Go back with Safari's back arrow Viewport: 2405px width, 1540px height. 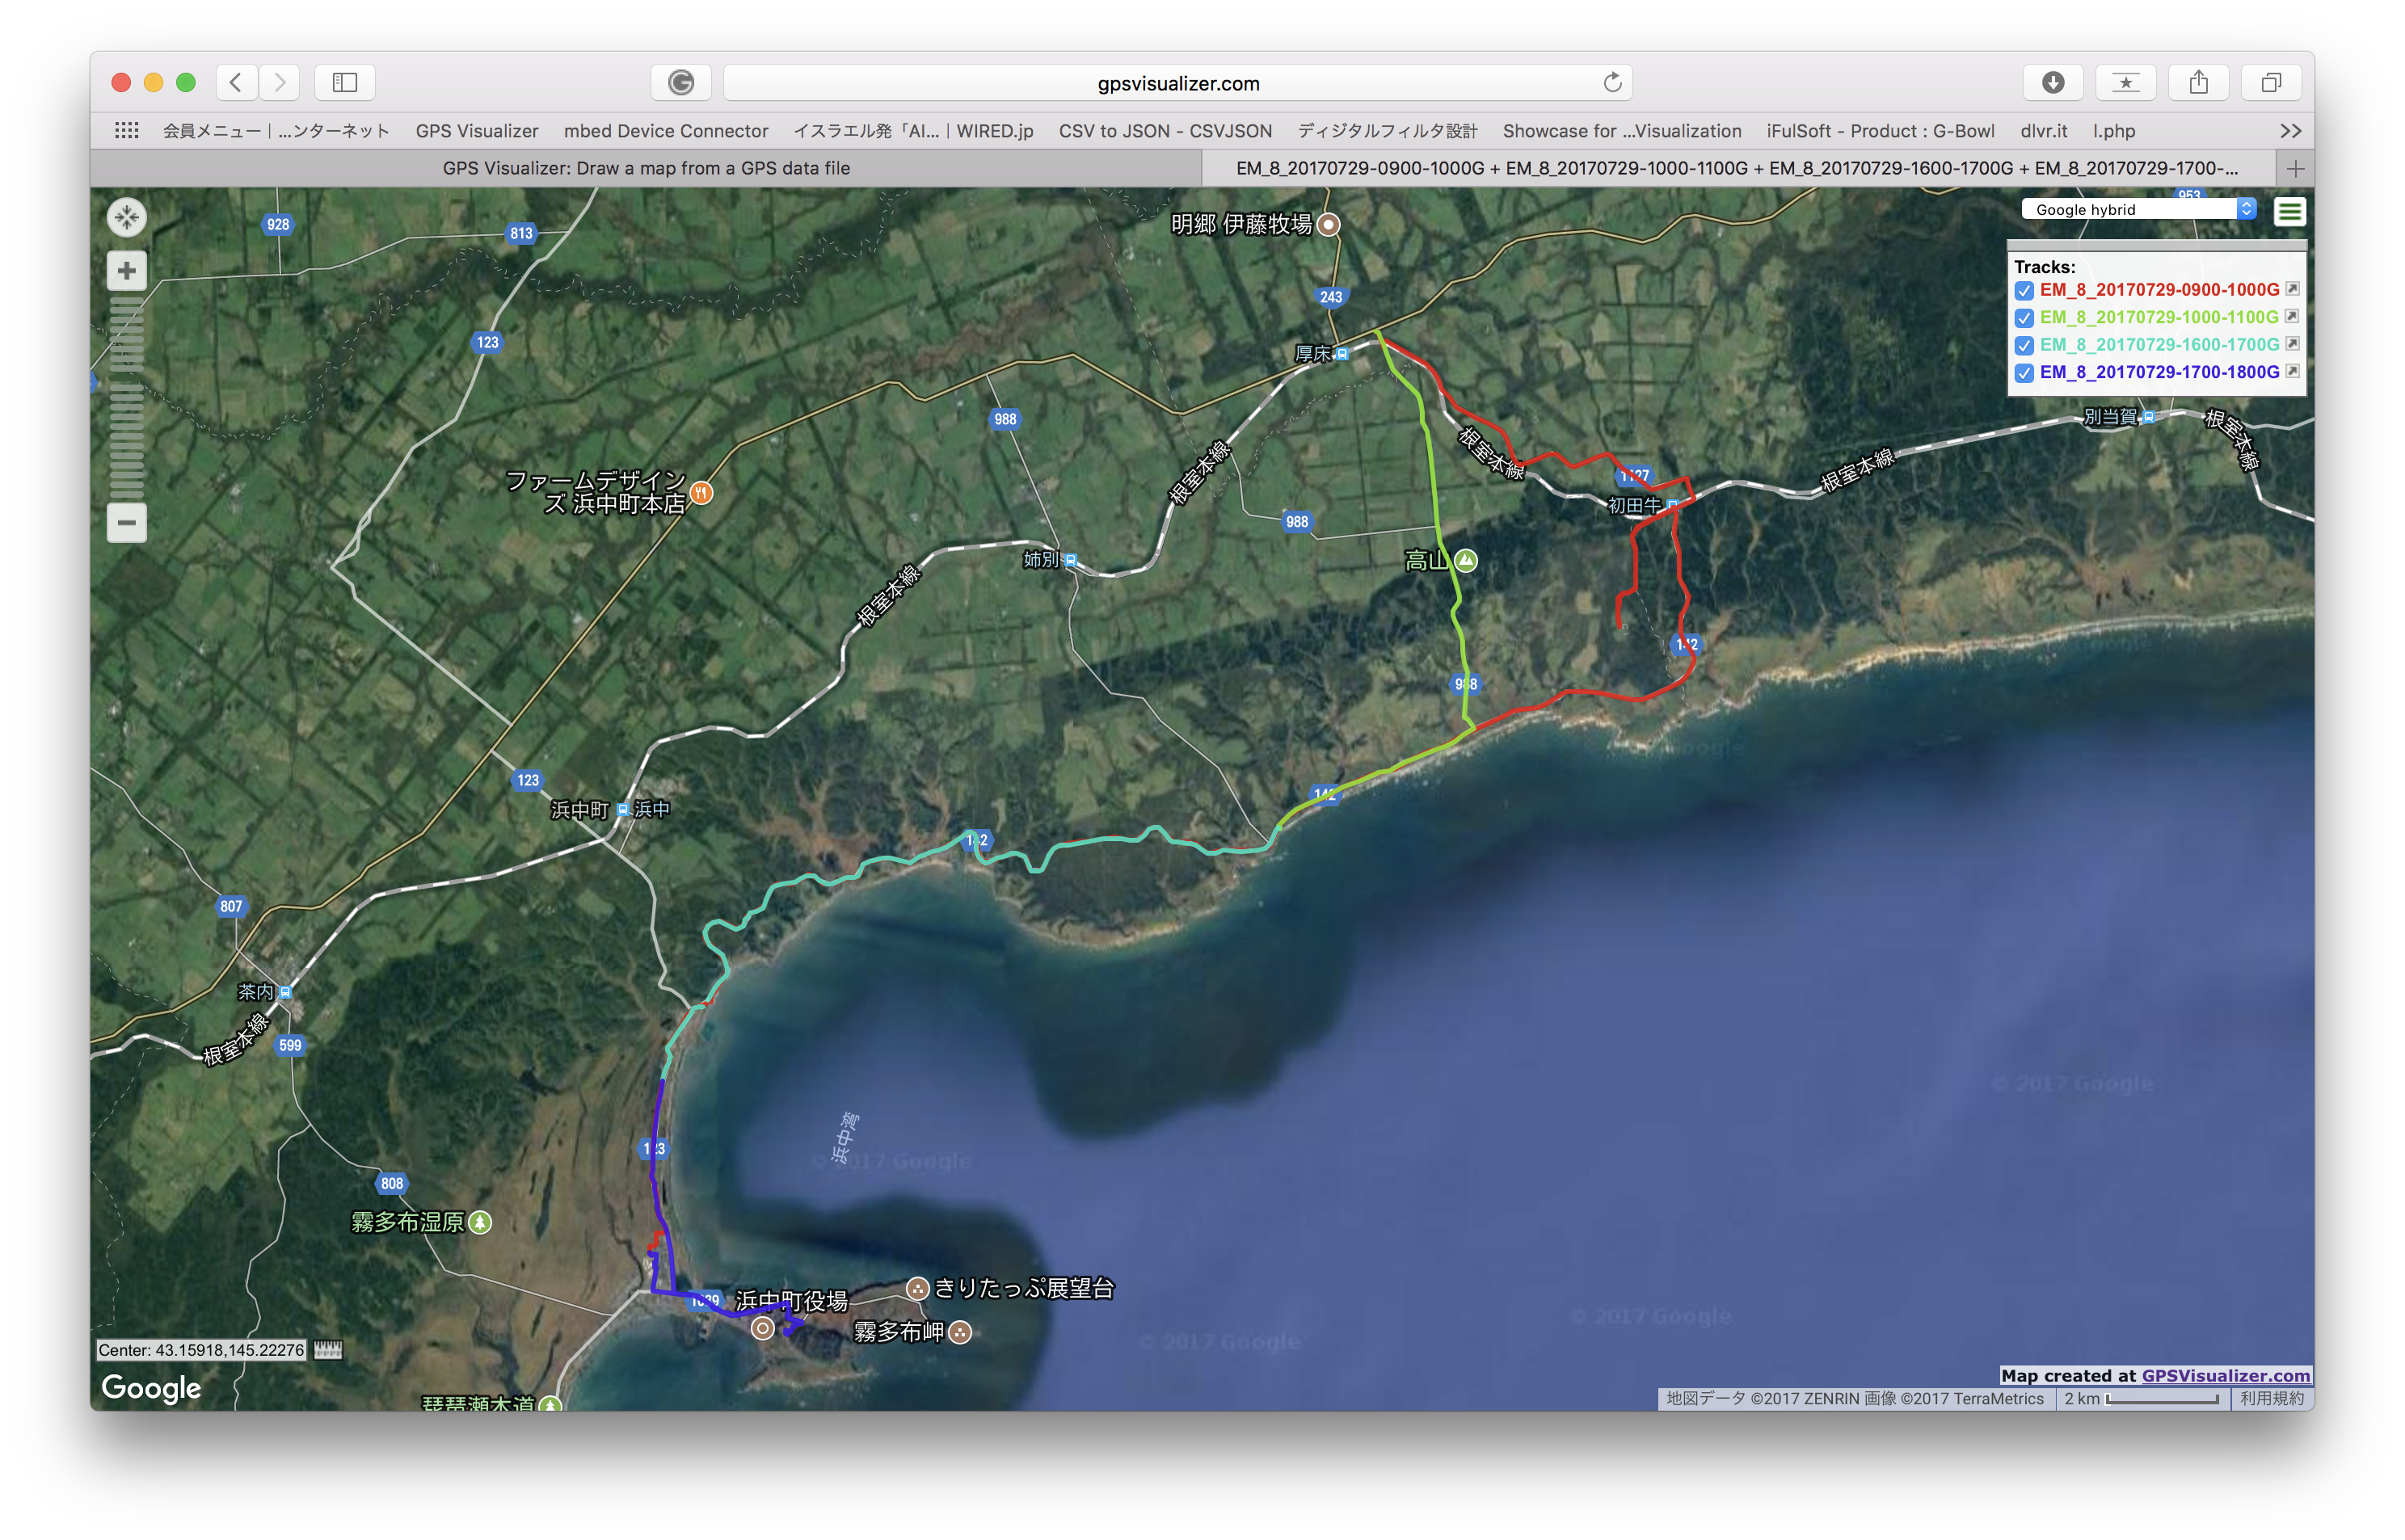(236, 82)
